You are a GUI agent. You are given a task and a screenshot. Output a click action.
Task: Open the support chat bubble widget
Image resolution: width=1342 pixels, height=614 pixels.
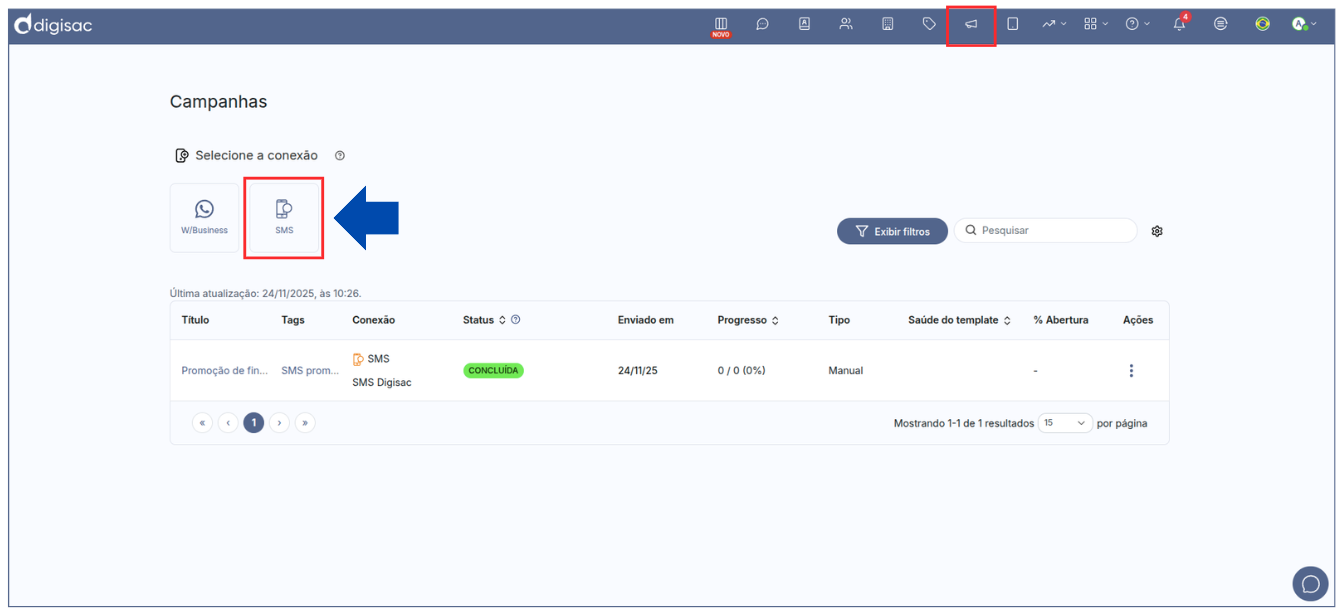click(1310, 584)
